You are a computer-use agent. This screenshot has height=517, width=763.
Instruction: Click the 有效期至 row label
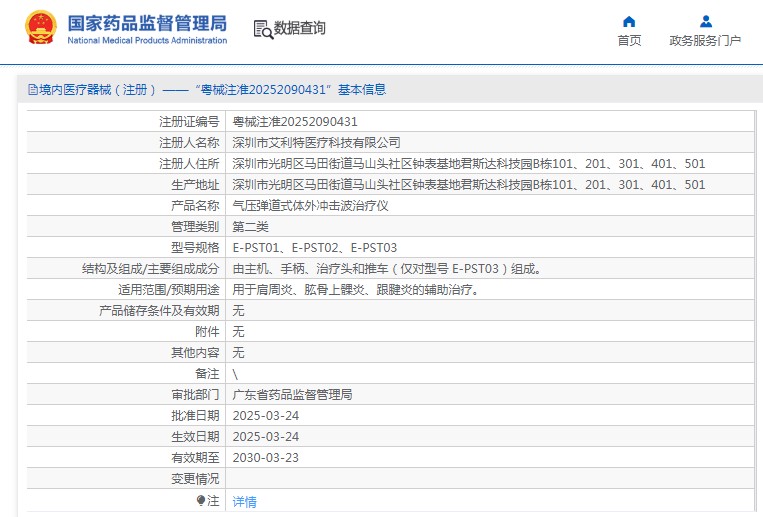(x=195, y=458)
